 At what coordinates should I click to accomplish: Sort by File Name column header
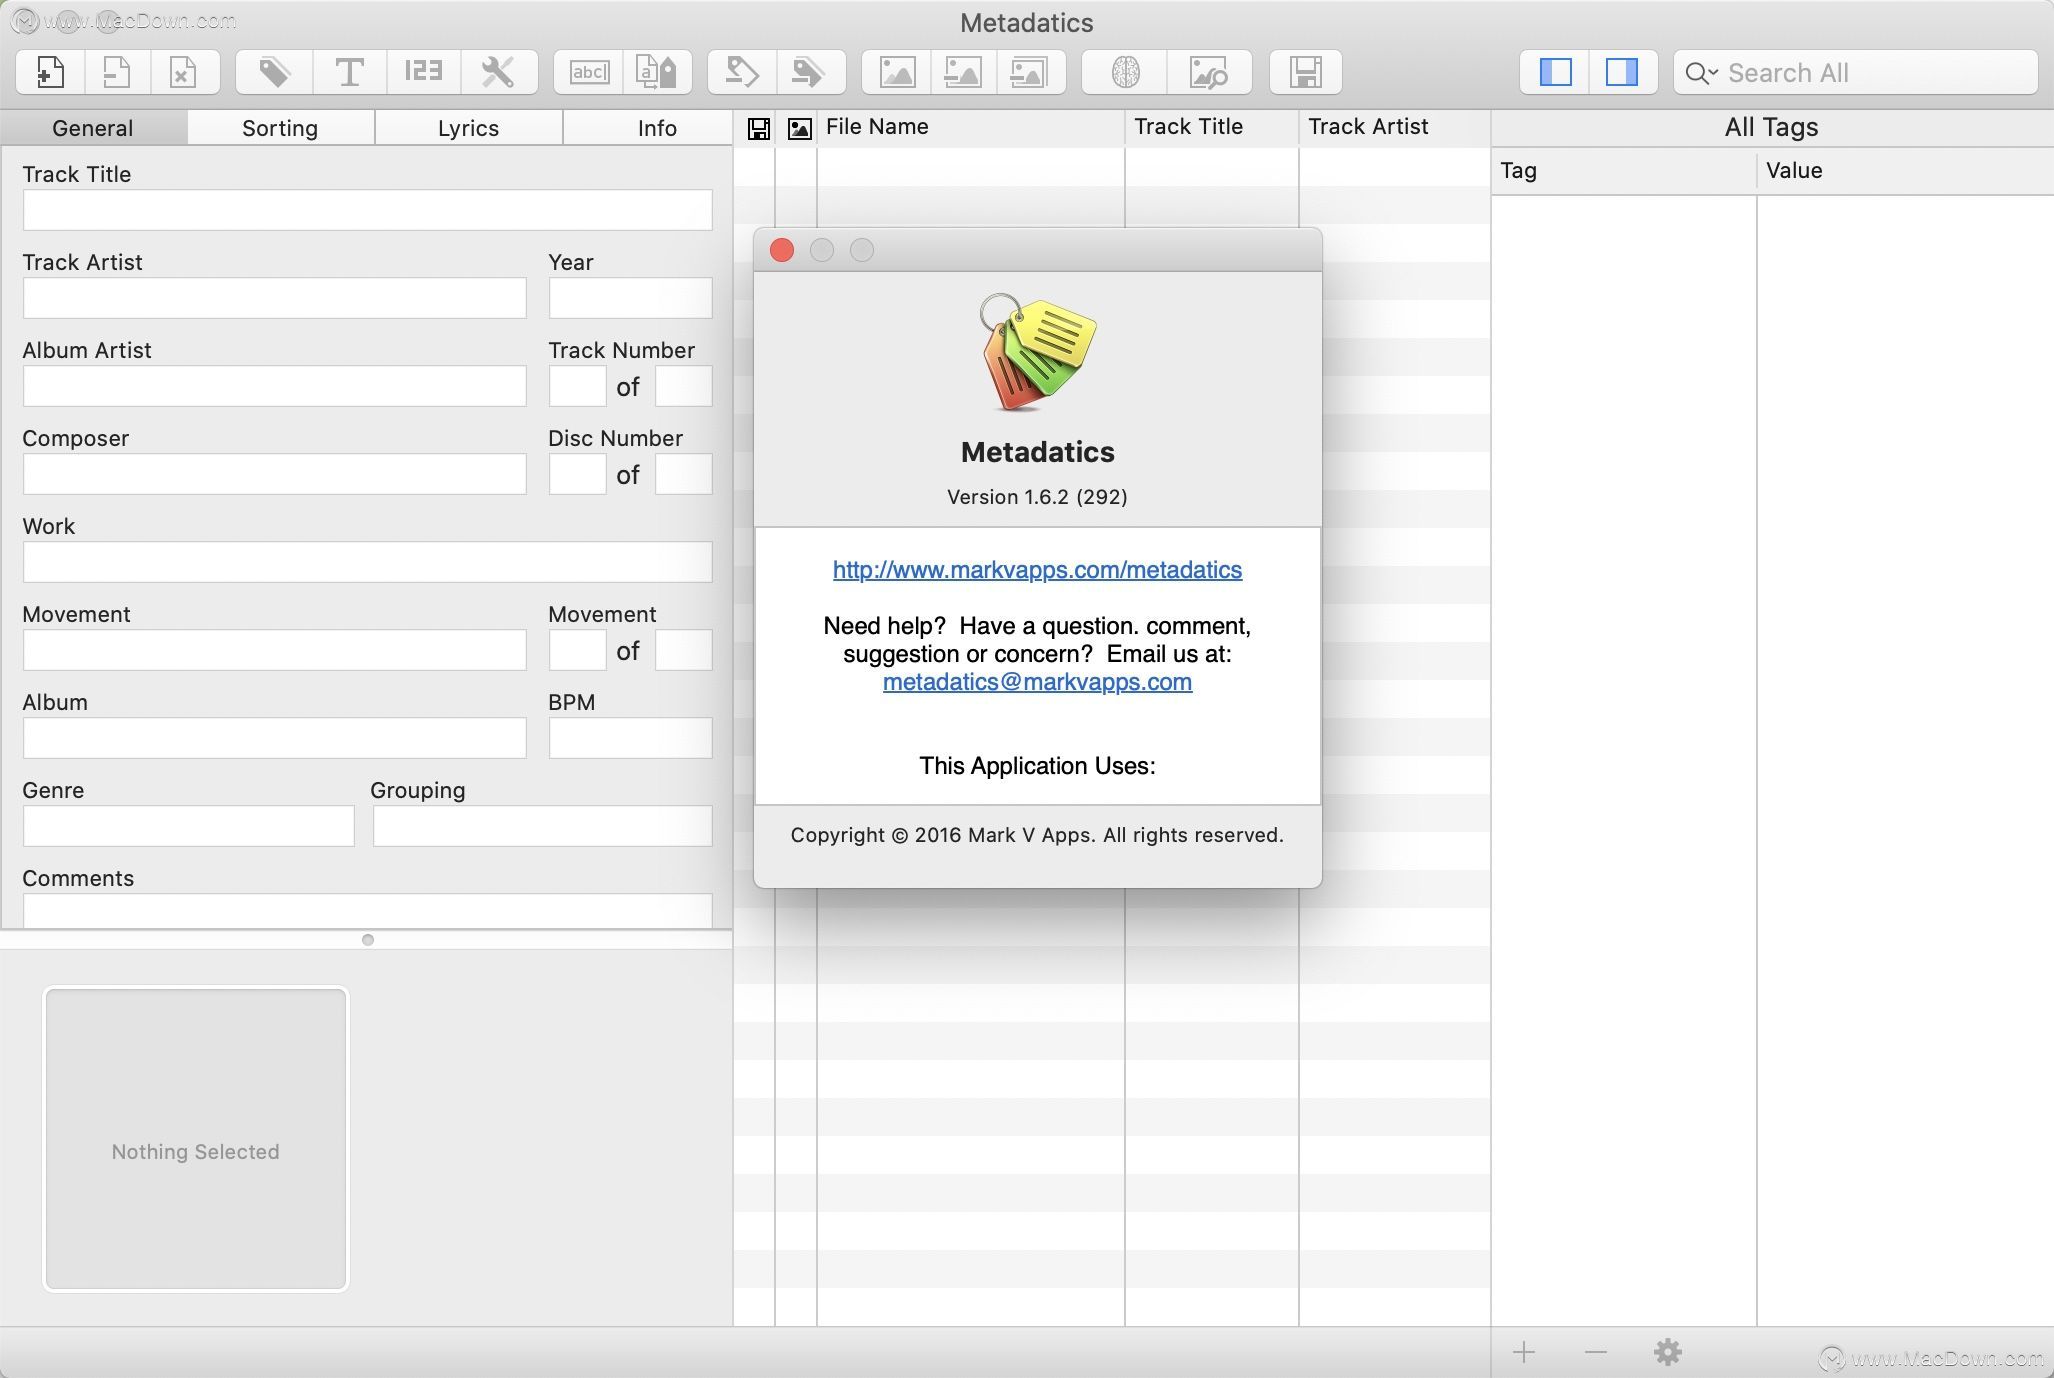[x=971, y=127]
